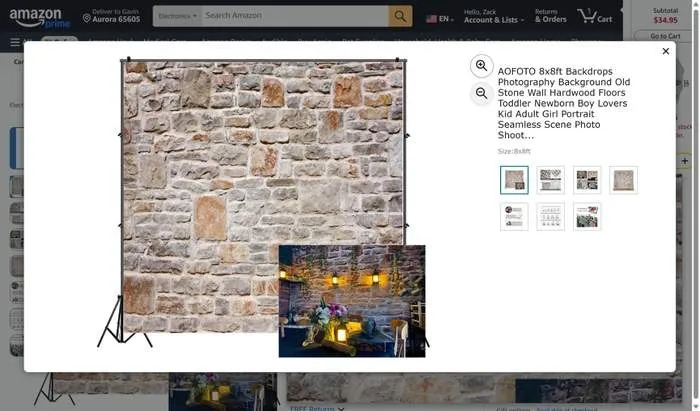Close the image viewer popup
Image resolution: width=700 pixels, height=411 pixels.
pyautogui.click(x=666, y=51)
